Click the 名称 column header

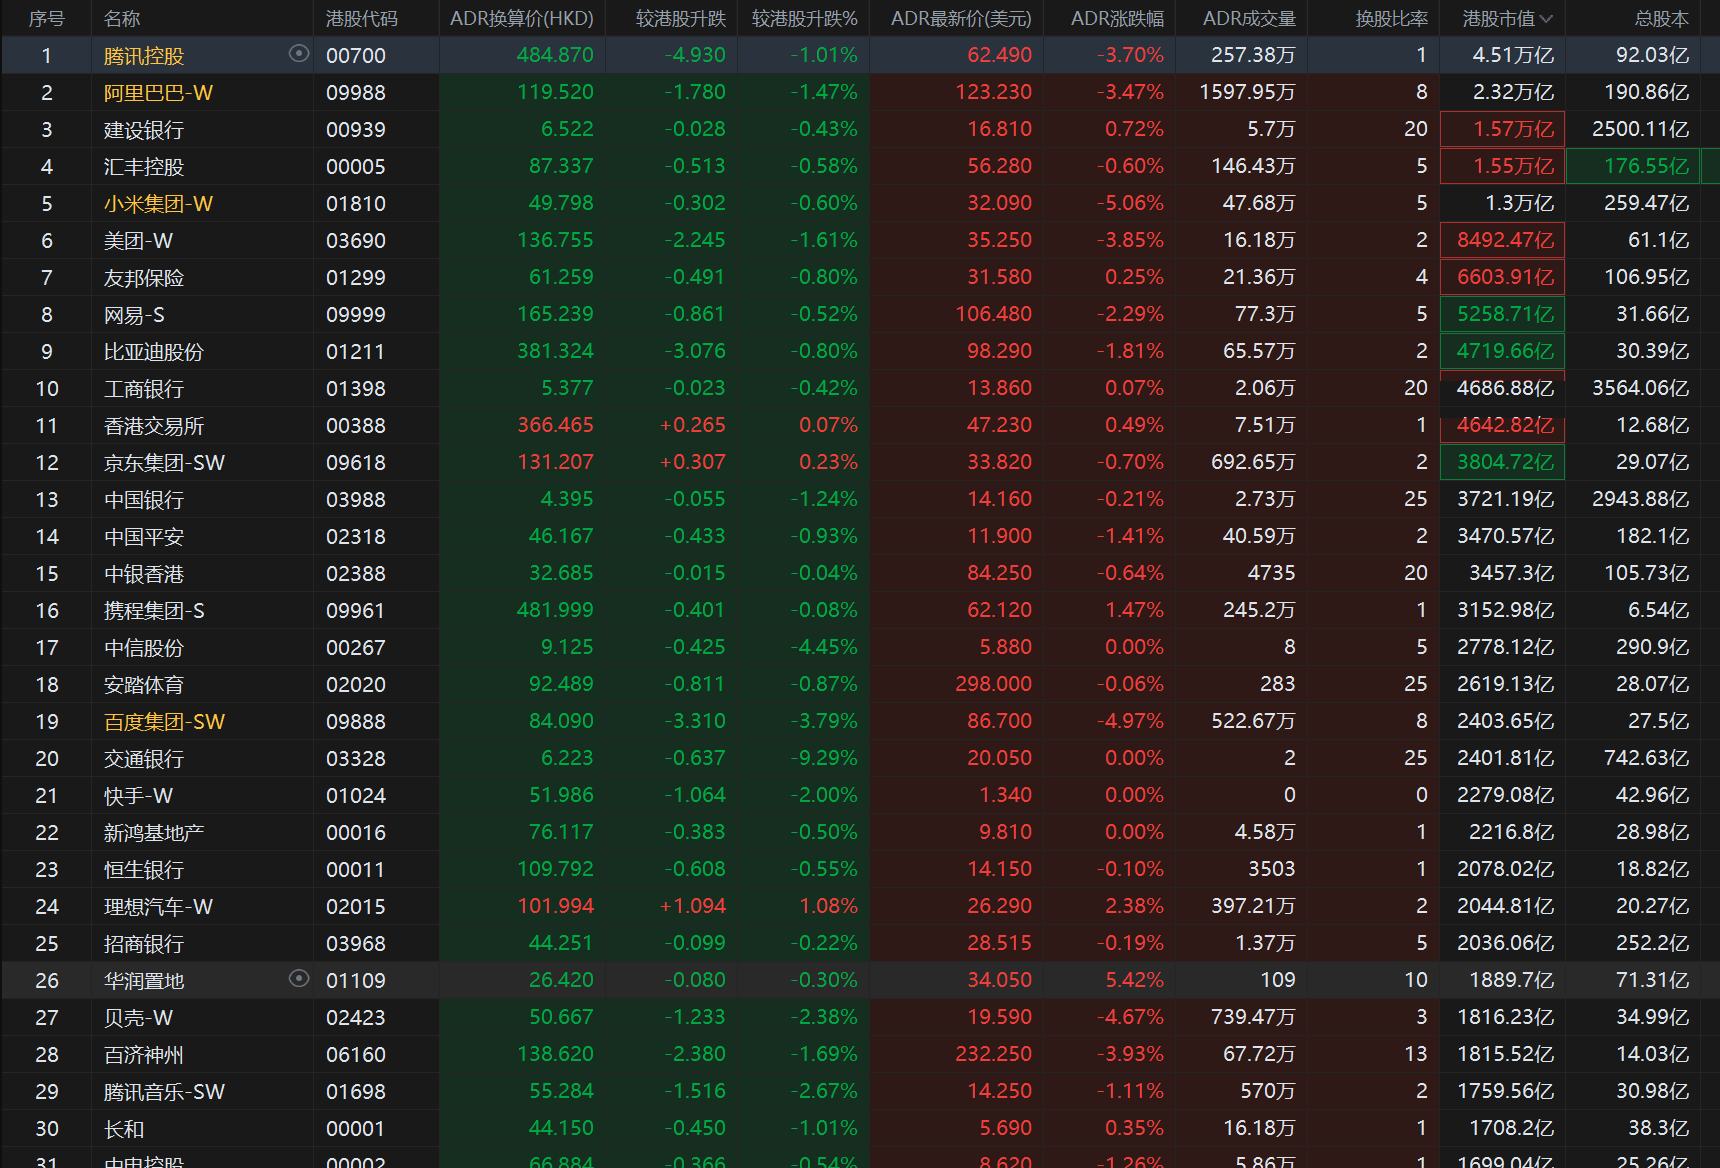tap(122, 18)
